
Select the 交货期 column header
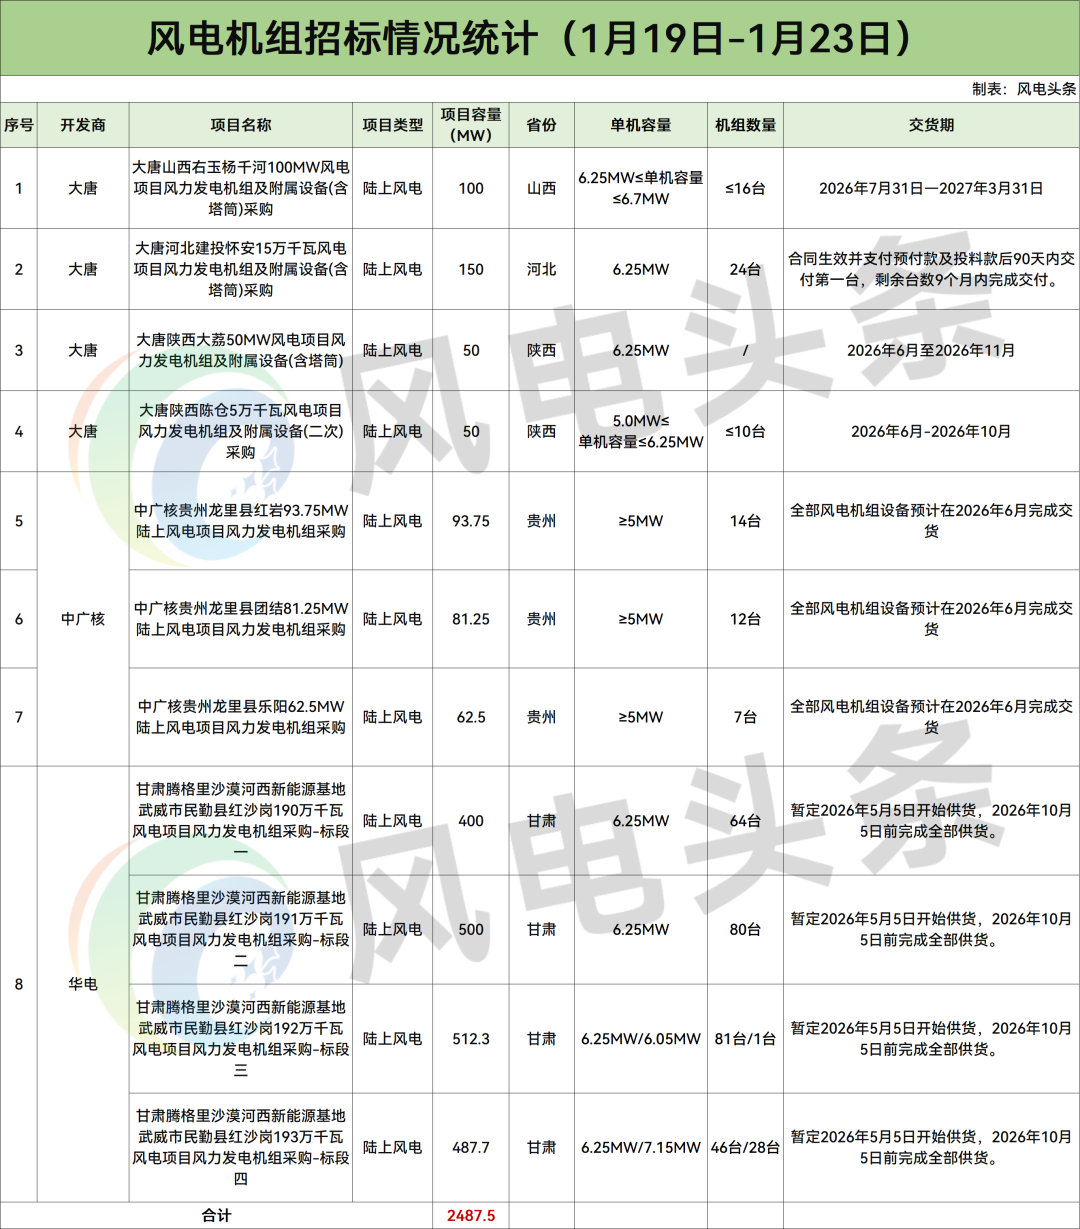(930, 125)
